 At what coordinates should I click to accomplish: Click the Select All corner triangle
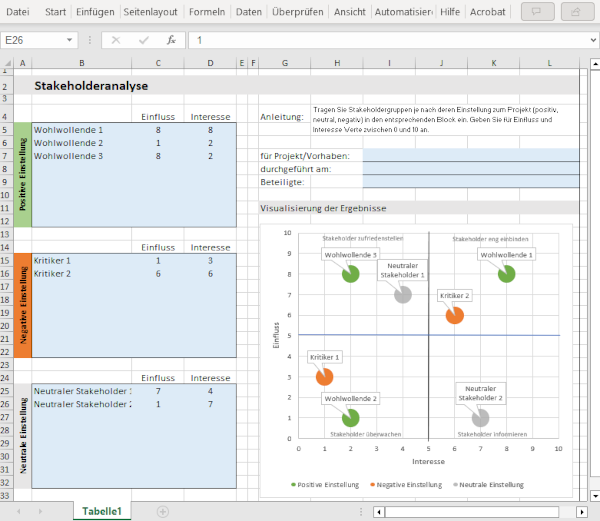coord(7,64)
